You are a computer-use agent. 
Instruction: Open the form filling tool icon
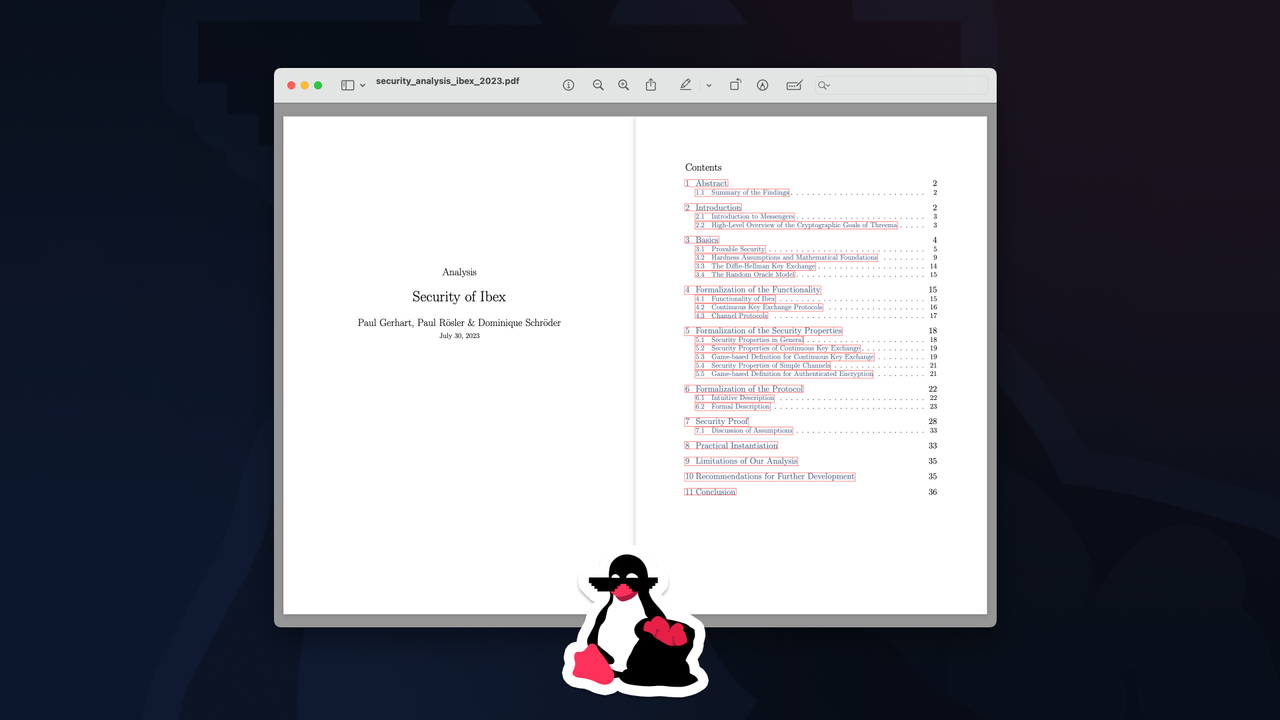(x=794, y=85)
